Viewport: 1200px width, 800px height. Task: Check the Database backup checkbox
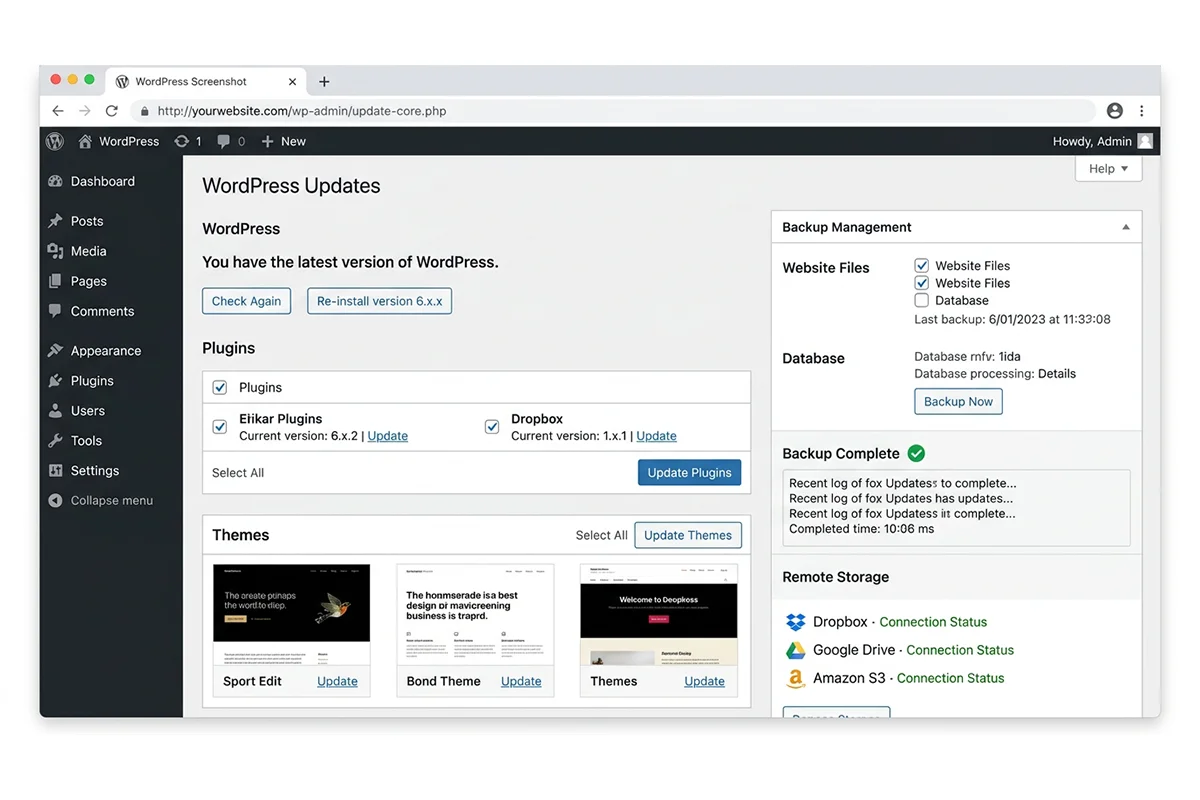(922, 300)
